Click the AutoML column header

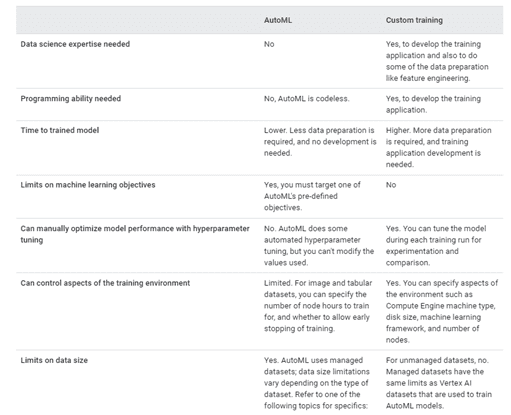point(278,20)
